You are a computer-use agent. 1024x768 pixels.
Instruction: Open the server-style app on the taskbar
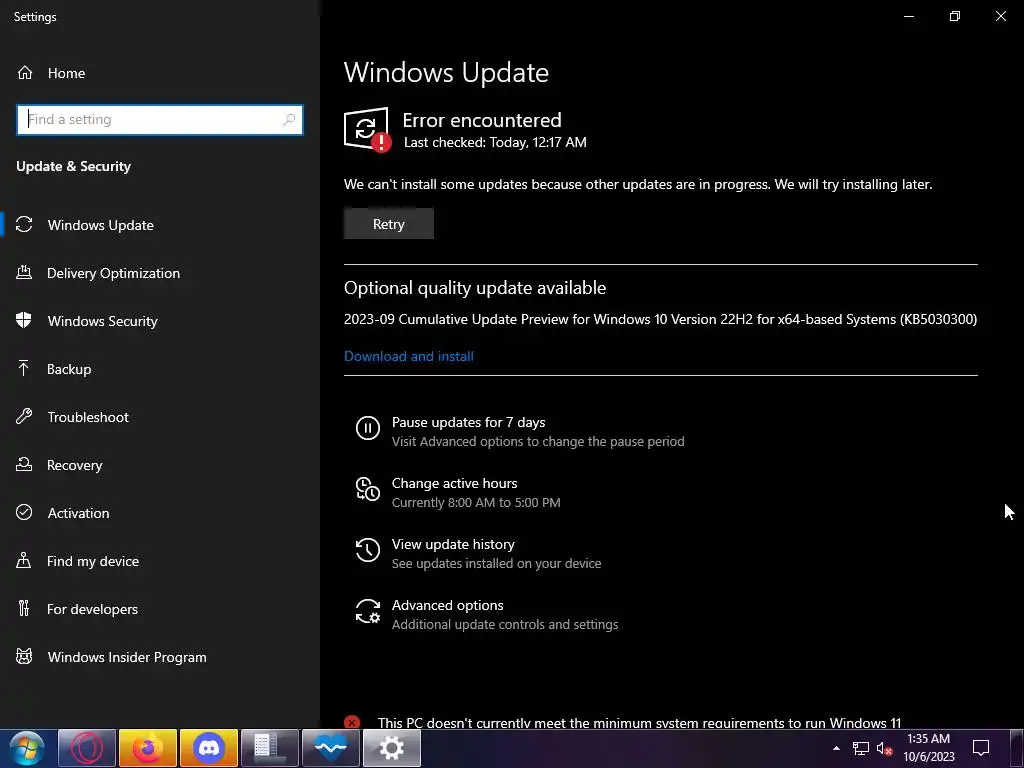[270, 748]
